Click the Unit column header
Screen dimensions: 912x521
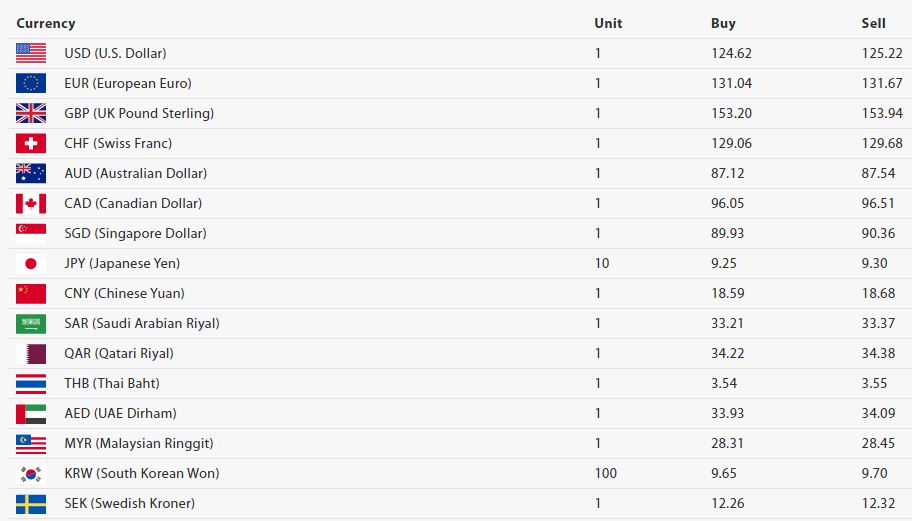(x=608, y=23)
